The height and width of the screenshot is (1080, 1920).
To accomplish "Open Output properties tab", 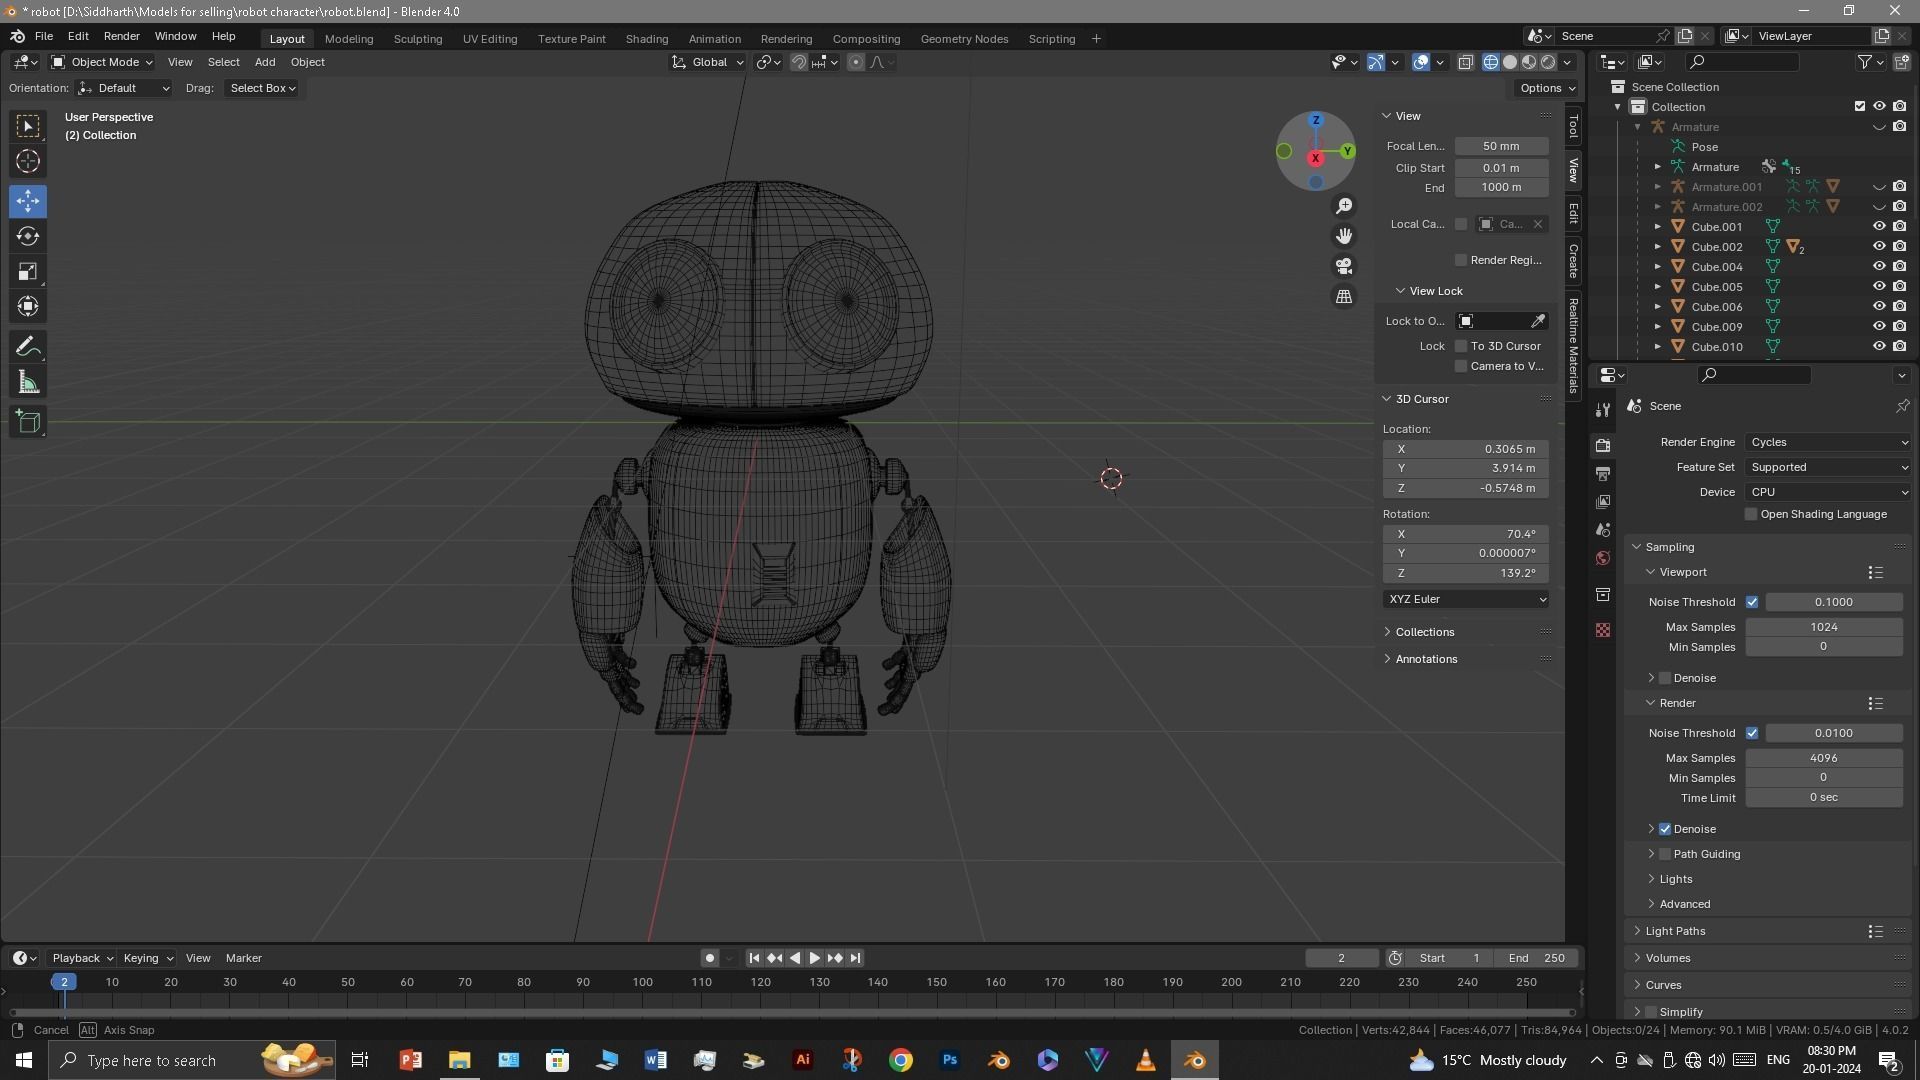I will coord(1603,473).
